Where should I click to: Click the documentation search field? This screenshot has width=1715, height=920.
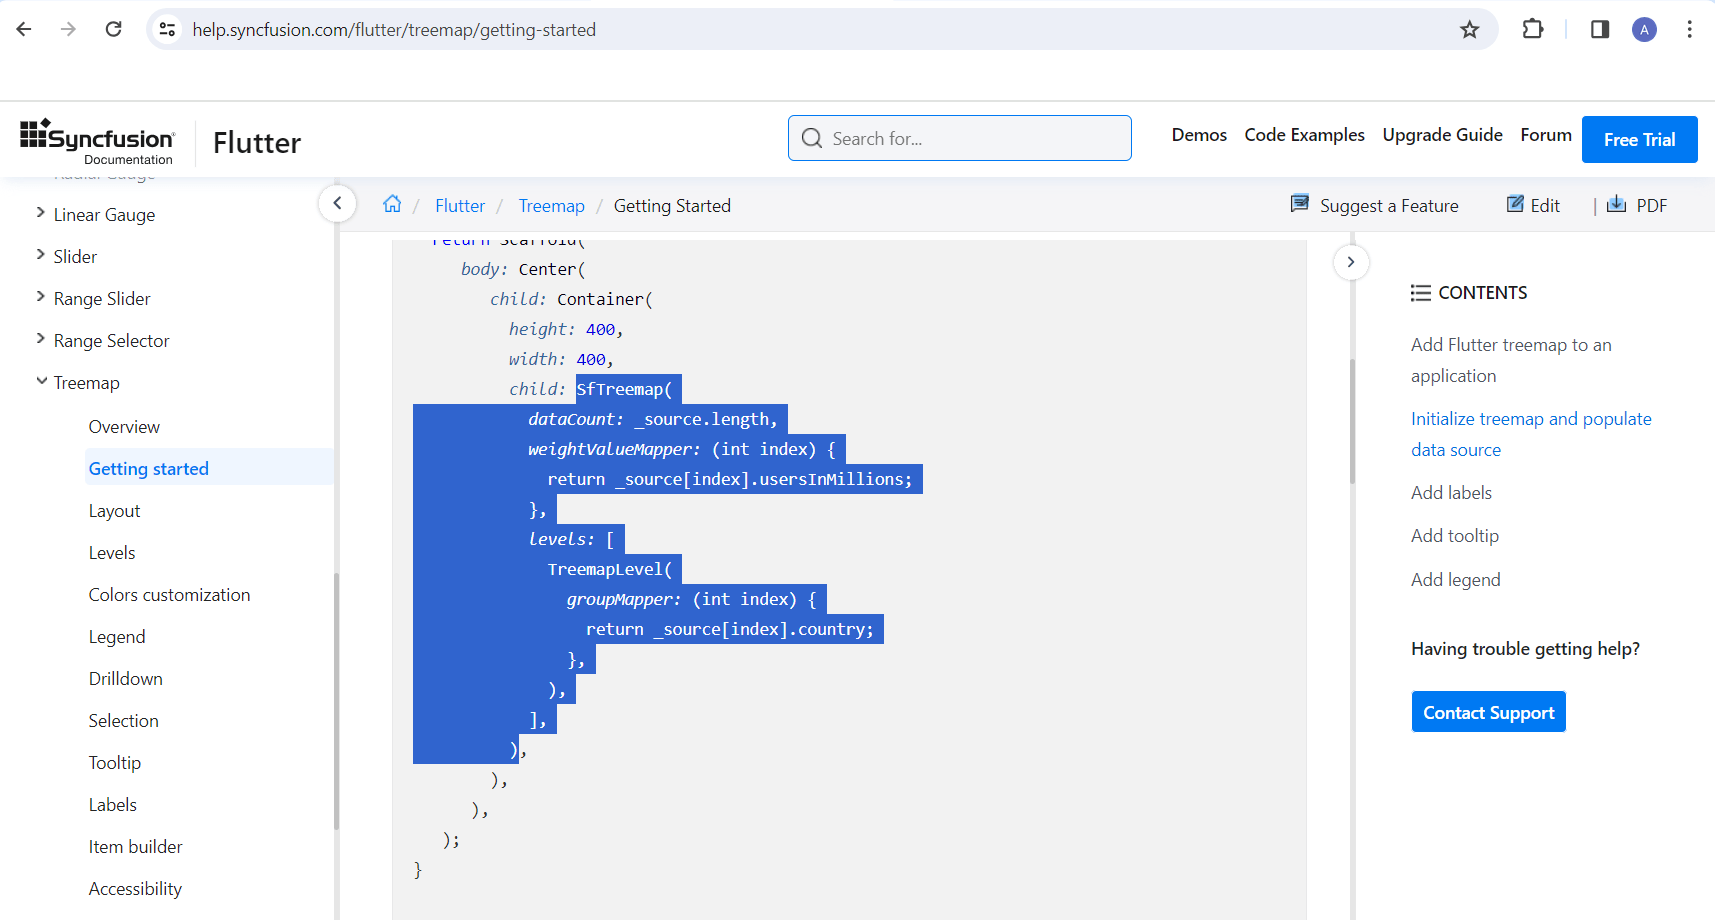[960, 138]
